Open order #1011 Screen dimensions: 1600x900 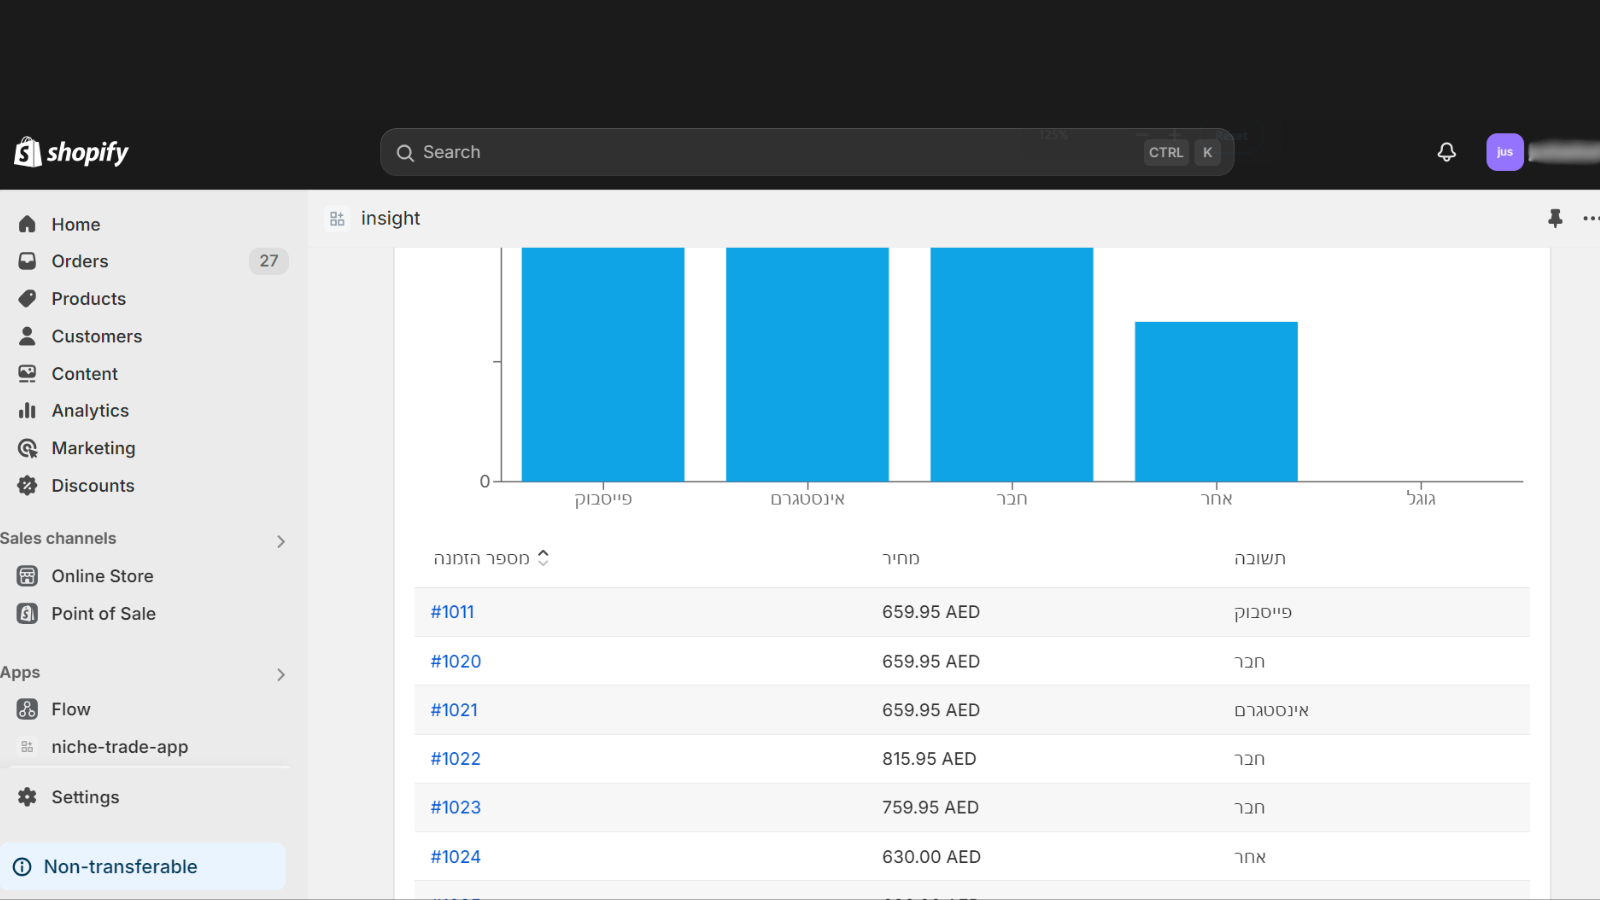452,612
